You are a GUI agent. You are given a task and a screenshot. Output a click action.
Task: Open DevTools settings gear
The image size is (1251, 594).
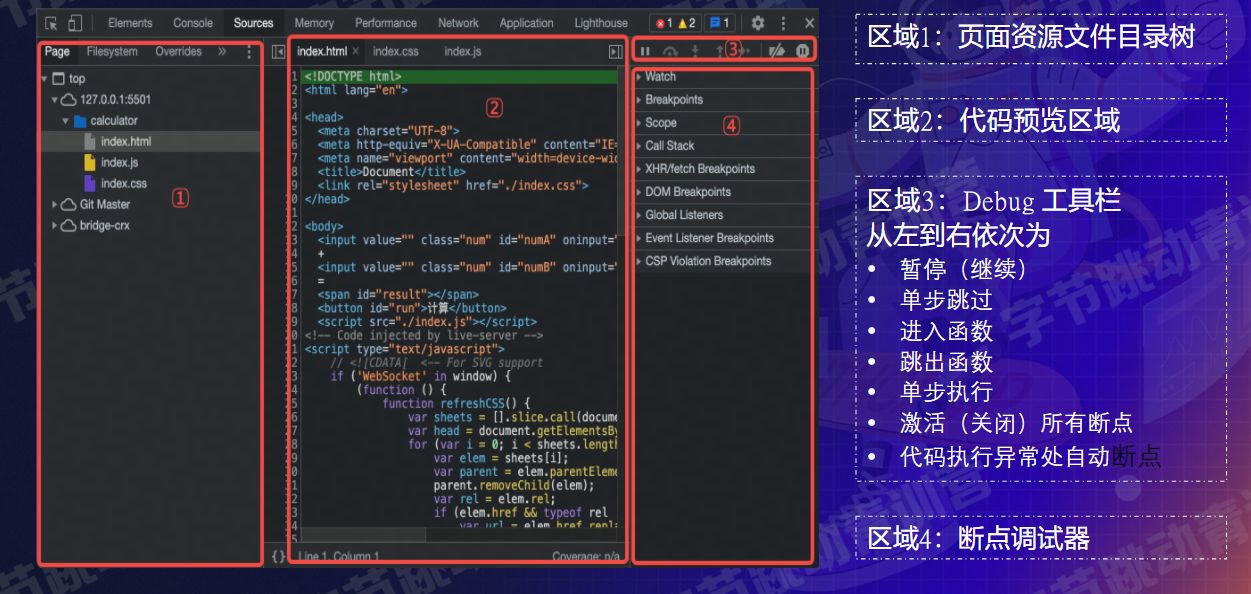tap(758, 23)
